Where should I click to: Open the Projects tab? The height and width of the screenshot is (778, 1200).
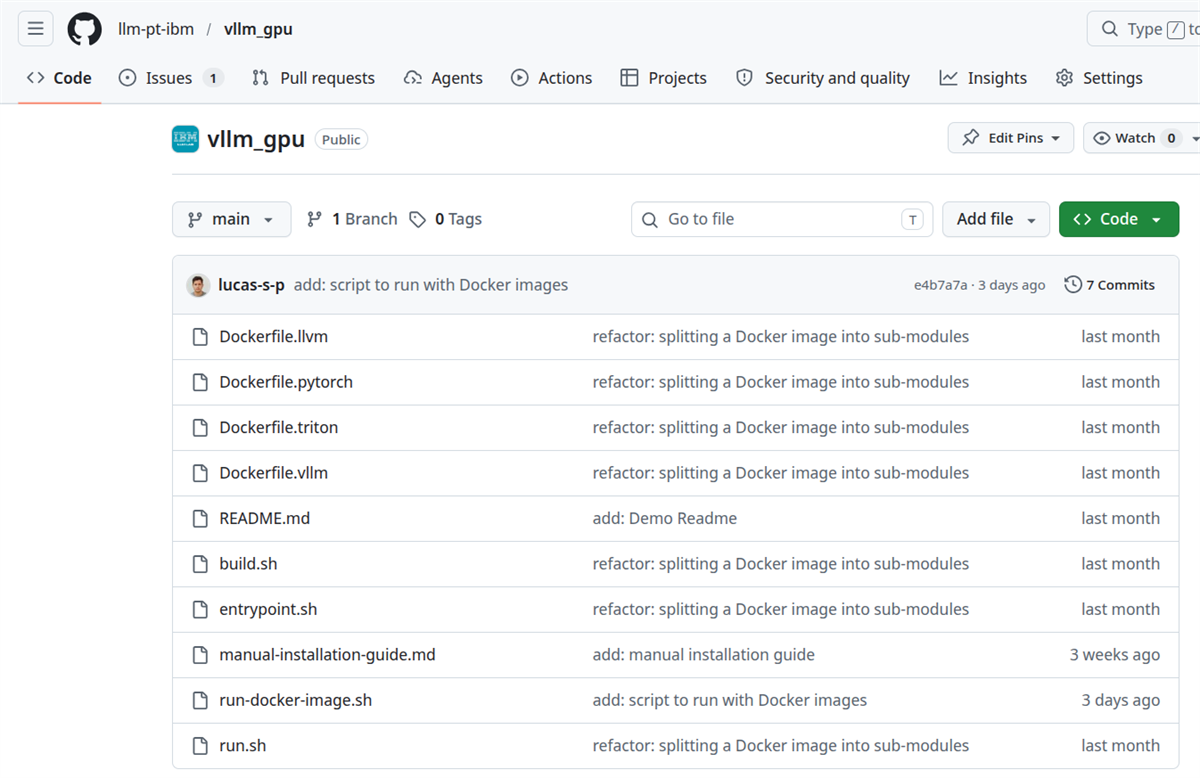click(x=664, y=78)
